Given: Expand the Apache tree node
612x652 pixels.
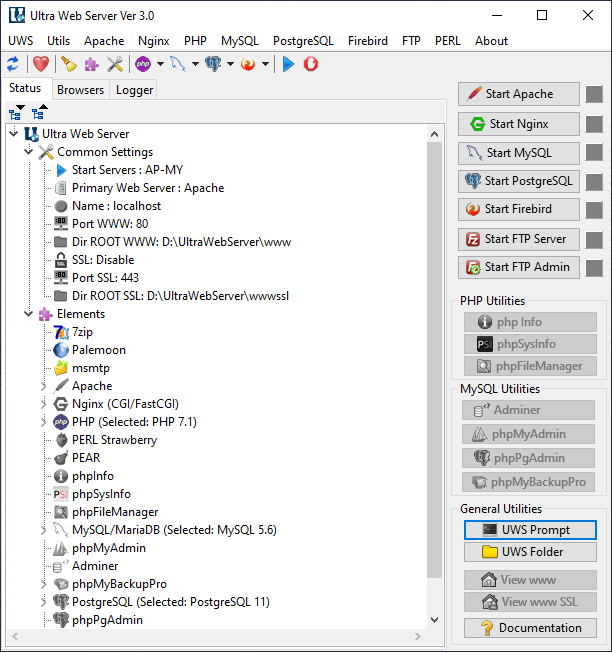Looking at the screenshot, I should point(43,386).
